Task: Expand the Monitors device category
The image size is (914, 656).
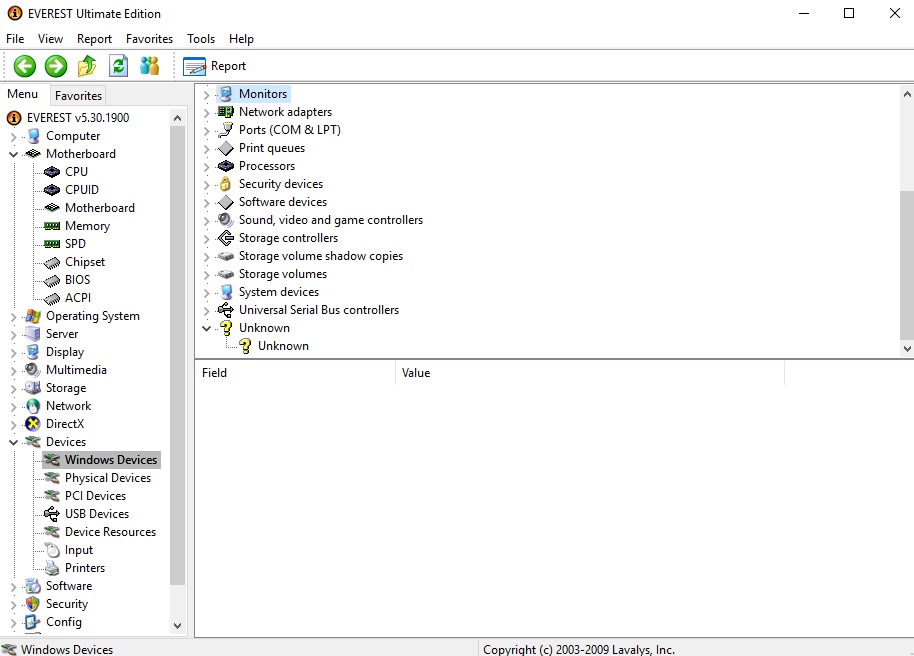Action: click(x=206, y=94)
